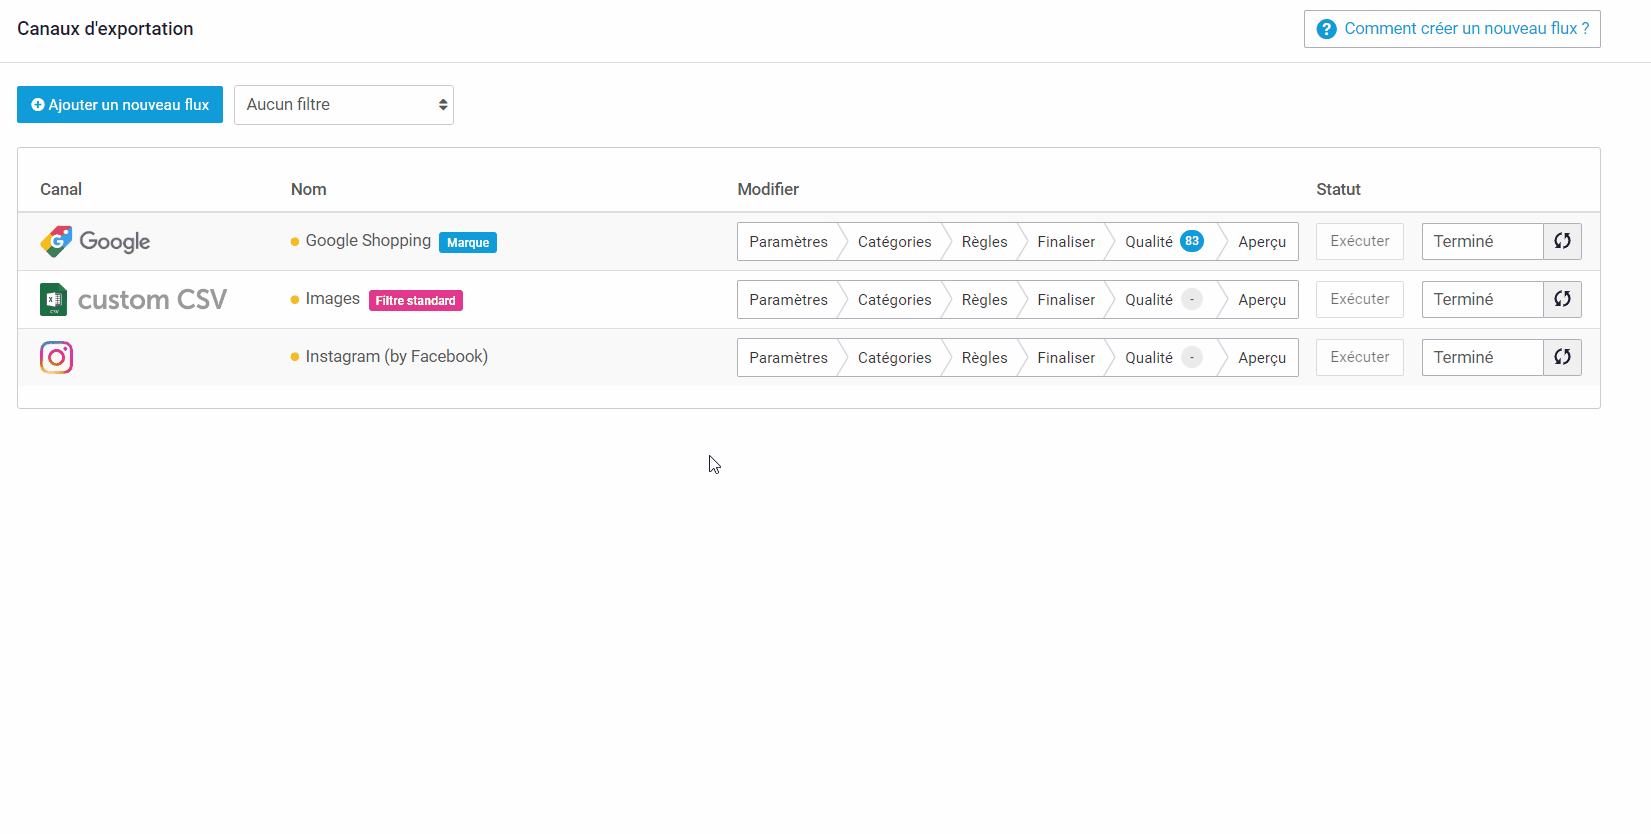
Task: Run the Instagram feed with Exécuter
Action: click(x=1360, y=357)
